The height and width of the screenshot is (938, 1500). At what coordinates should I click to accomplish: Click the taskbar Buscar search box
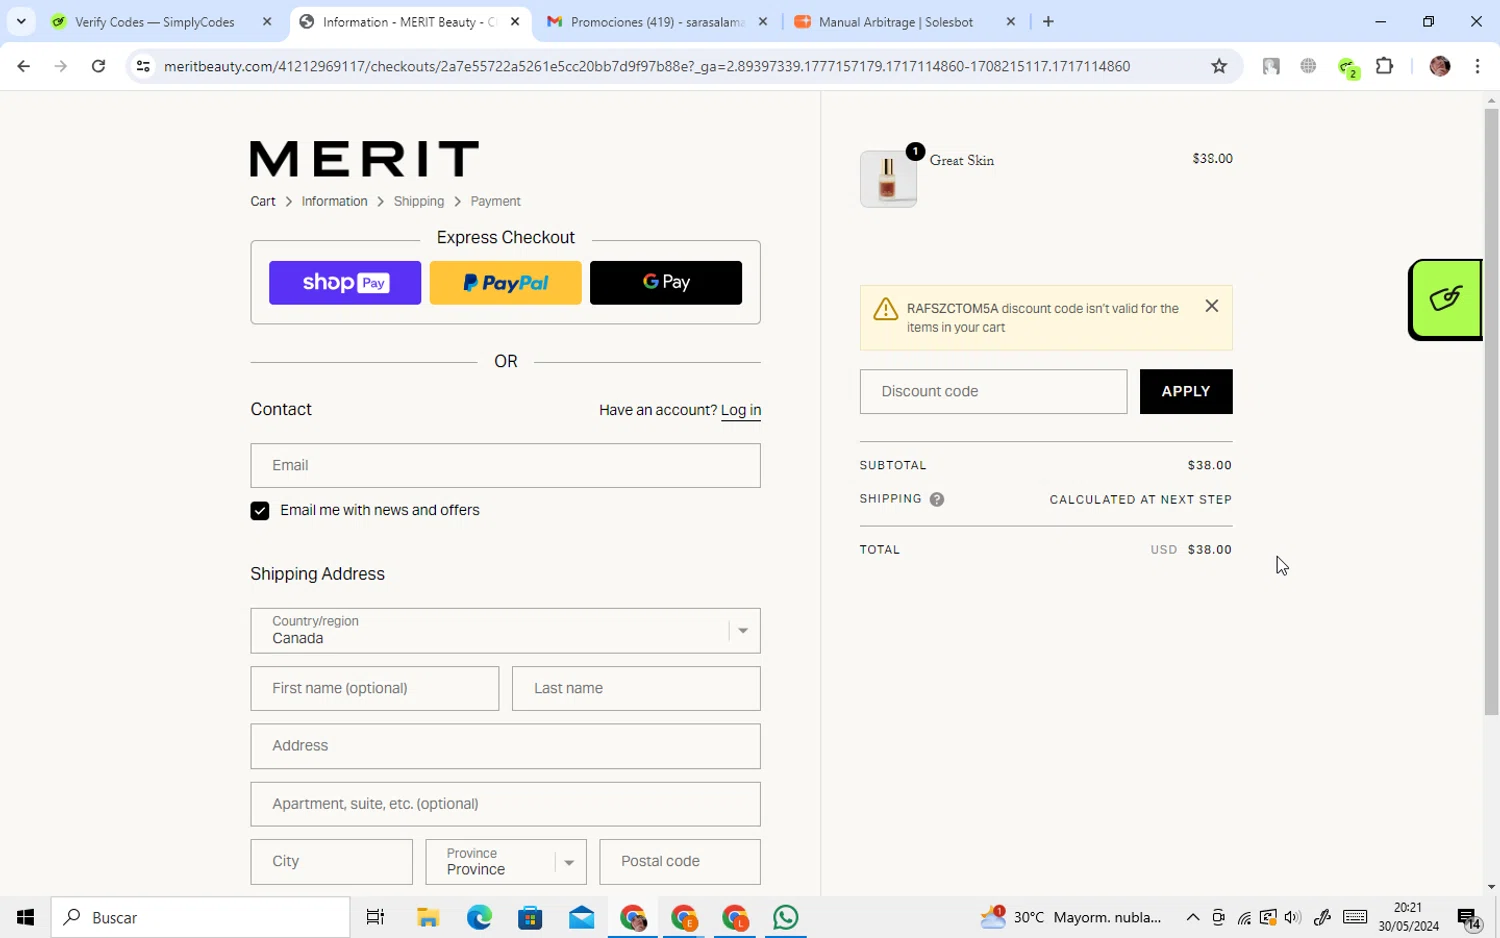200,917
